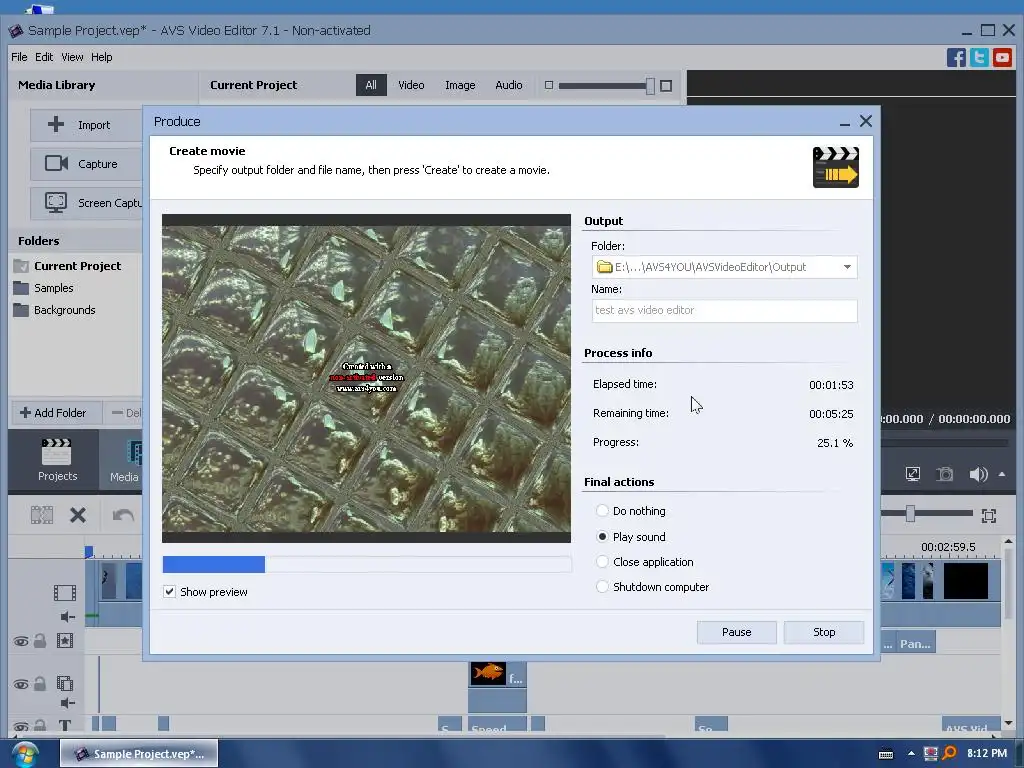
Task: Toggle lock on video overlay track
Action: point(40,683)
